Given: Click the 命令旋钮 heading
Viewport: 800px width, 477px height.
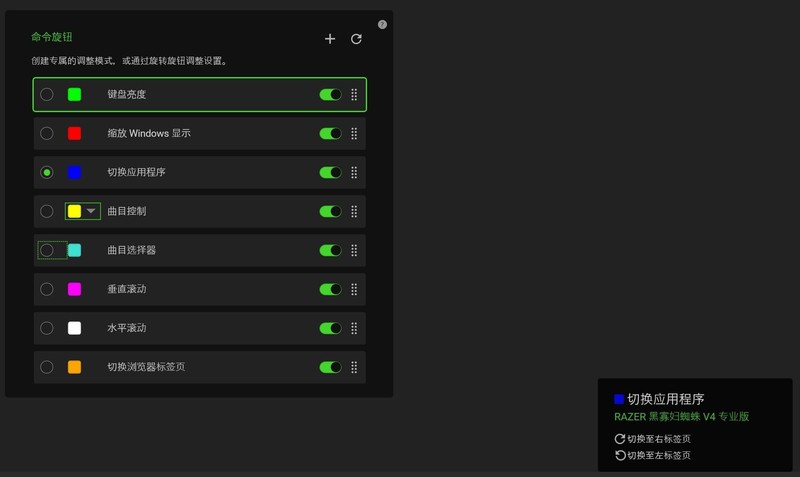Looking at the screenshot, I should (52, 37).
